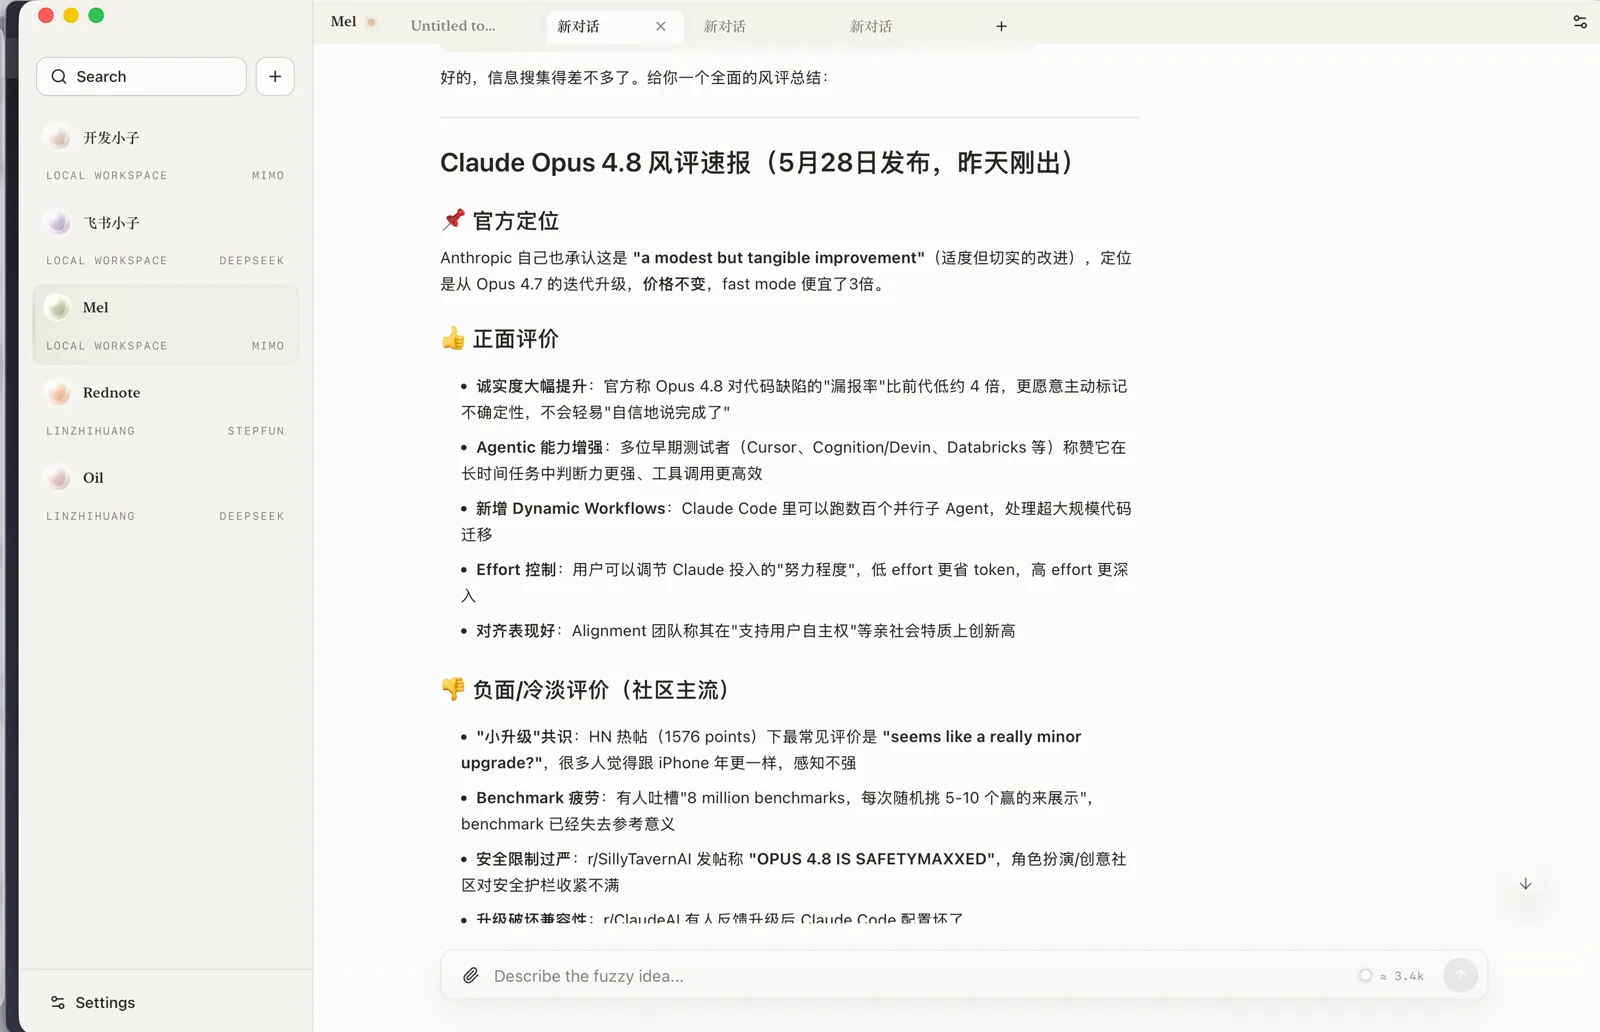1600x1032 pixels.
Task: Click the Settings sliders icon
Action: [x=58, y=1002]
